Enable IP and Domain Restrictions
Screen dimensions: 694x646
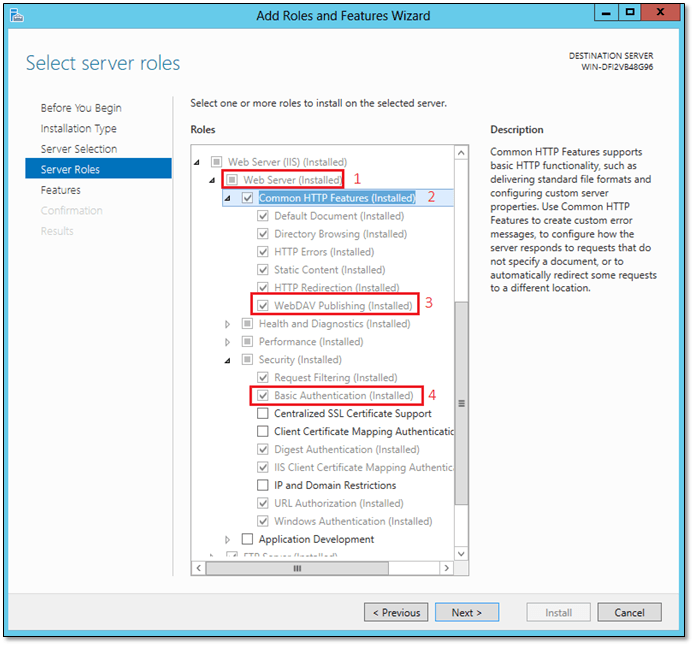tap(263, 485)
